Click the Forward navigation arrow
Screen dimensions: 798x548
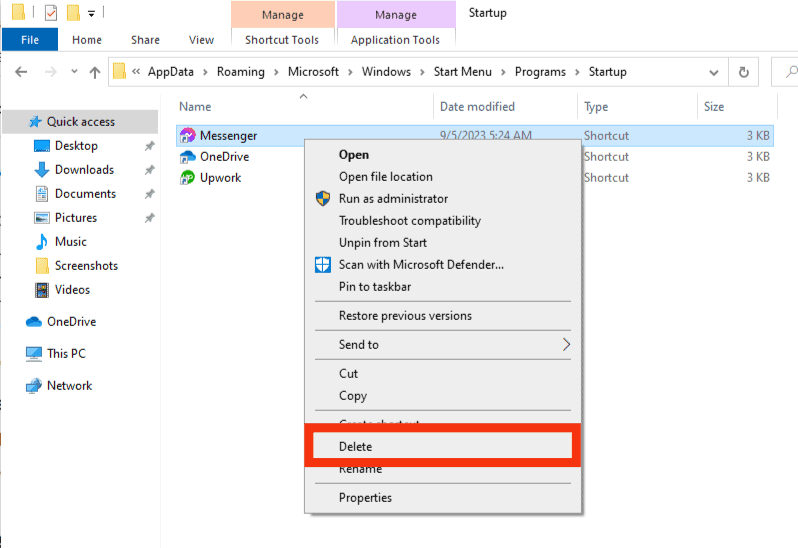click(50, 72)
